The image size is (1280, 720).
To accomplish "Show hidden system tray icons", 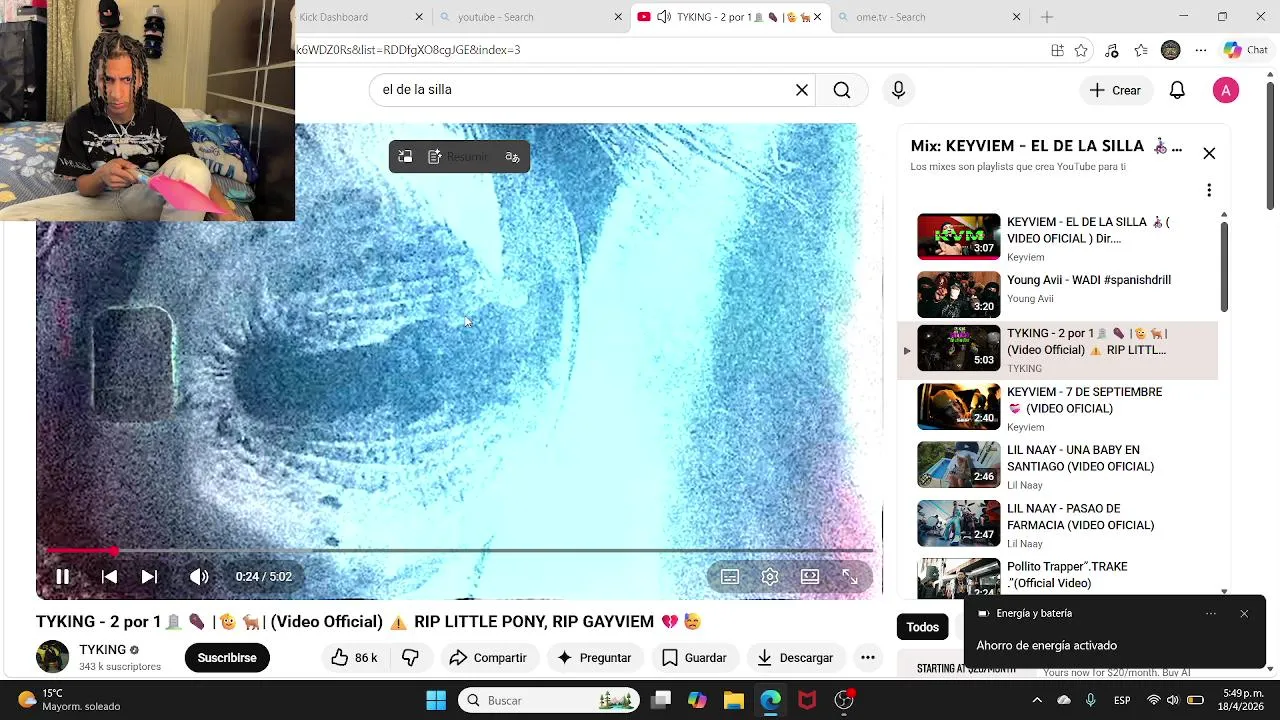I will point(1037,700).
